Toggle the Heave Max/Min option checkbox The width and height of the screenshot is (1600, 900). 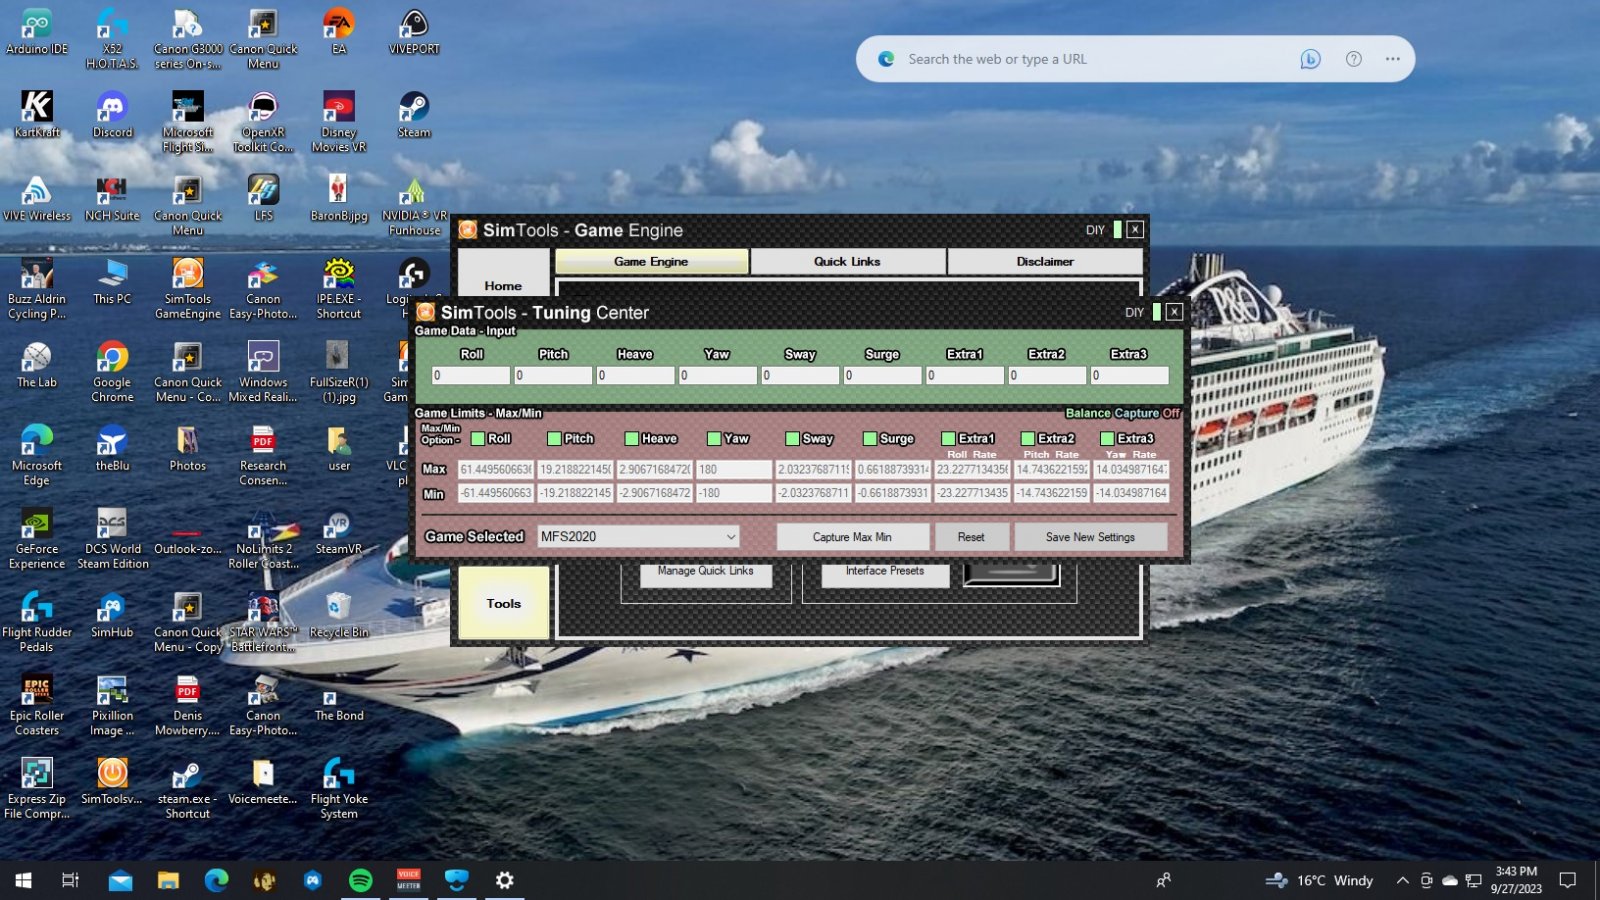(632, 439)
